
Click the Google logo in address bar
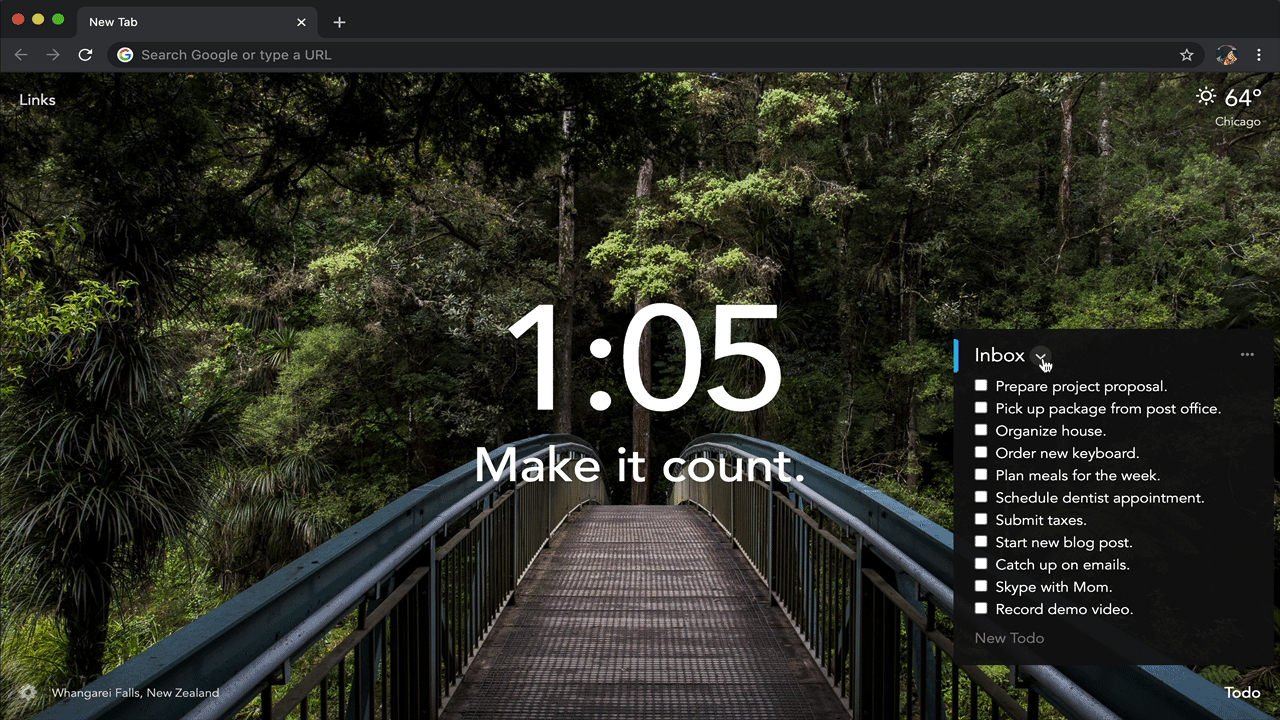click(x=125, y=55)
